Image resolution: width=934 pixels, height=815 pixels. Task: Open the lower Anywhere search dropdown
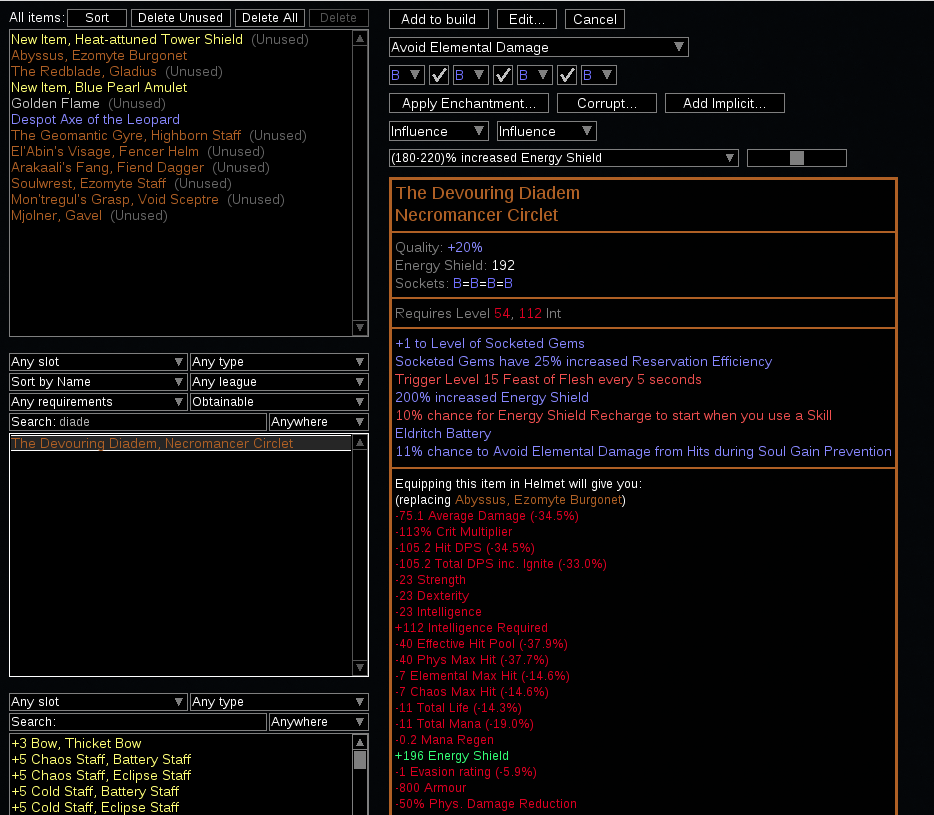click(x=319, y=721)
